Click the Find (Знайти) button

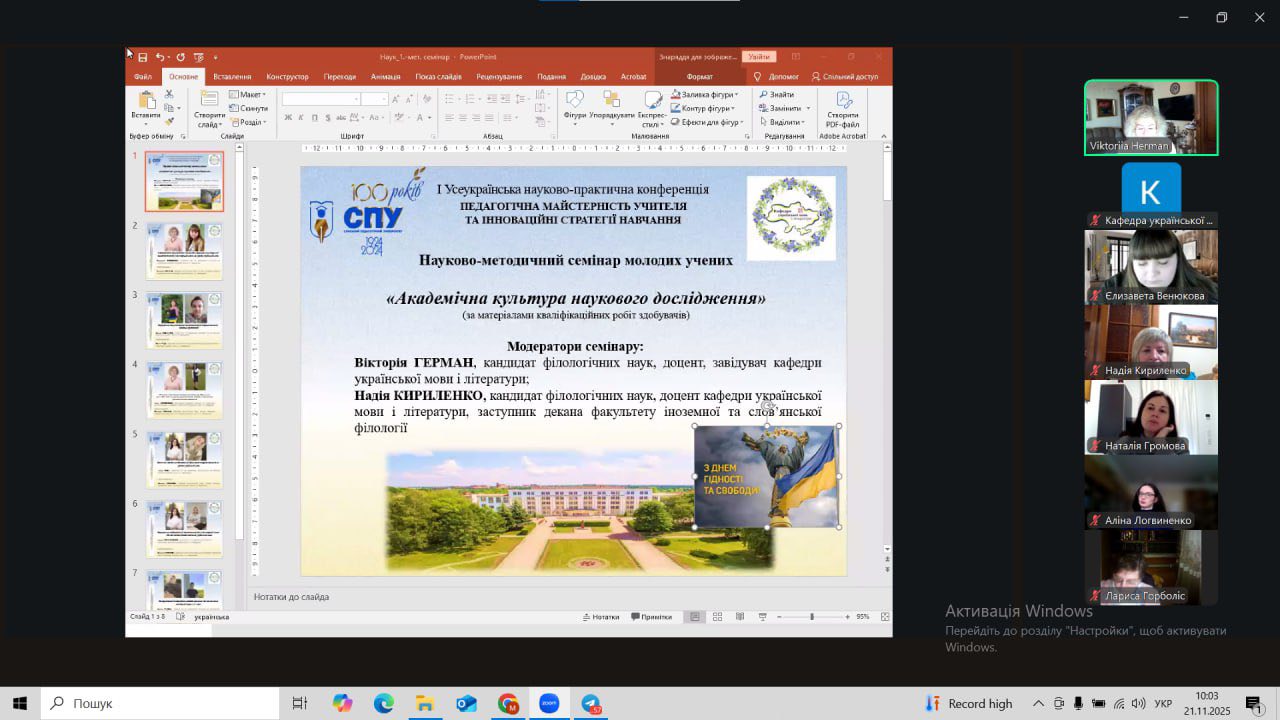776,95
